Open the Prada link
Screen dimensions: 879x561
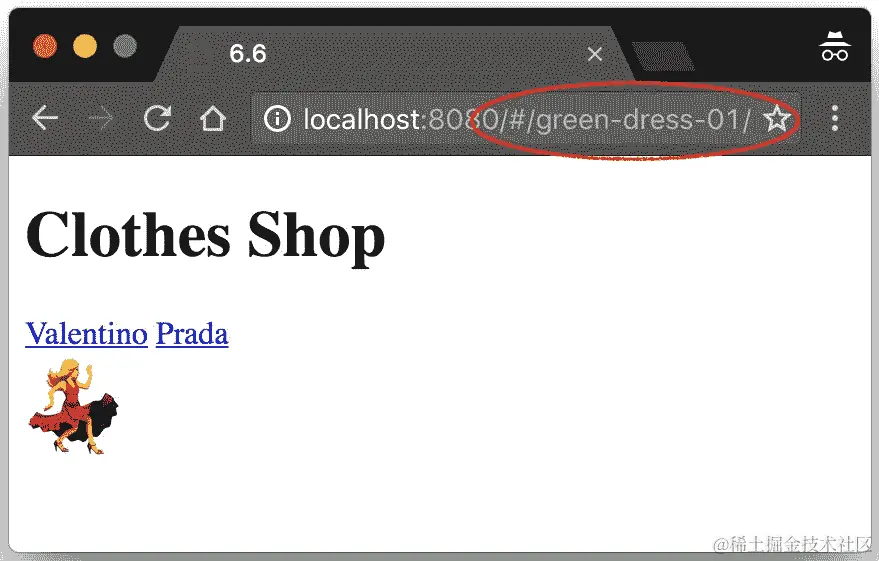pyautogui.click(x=192, y=334)
